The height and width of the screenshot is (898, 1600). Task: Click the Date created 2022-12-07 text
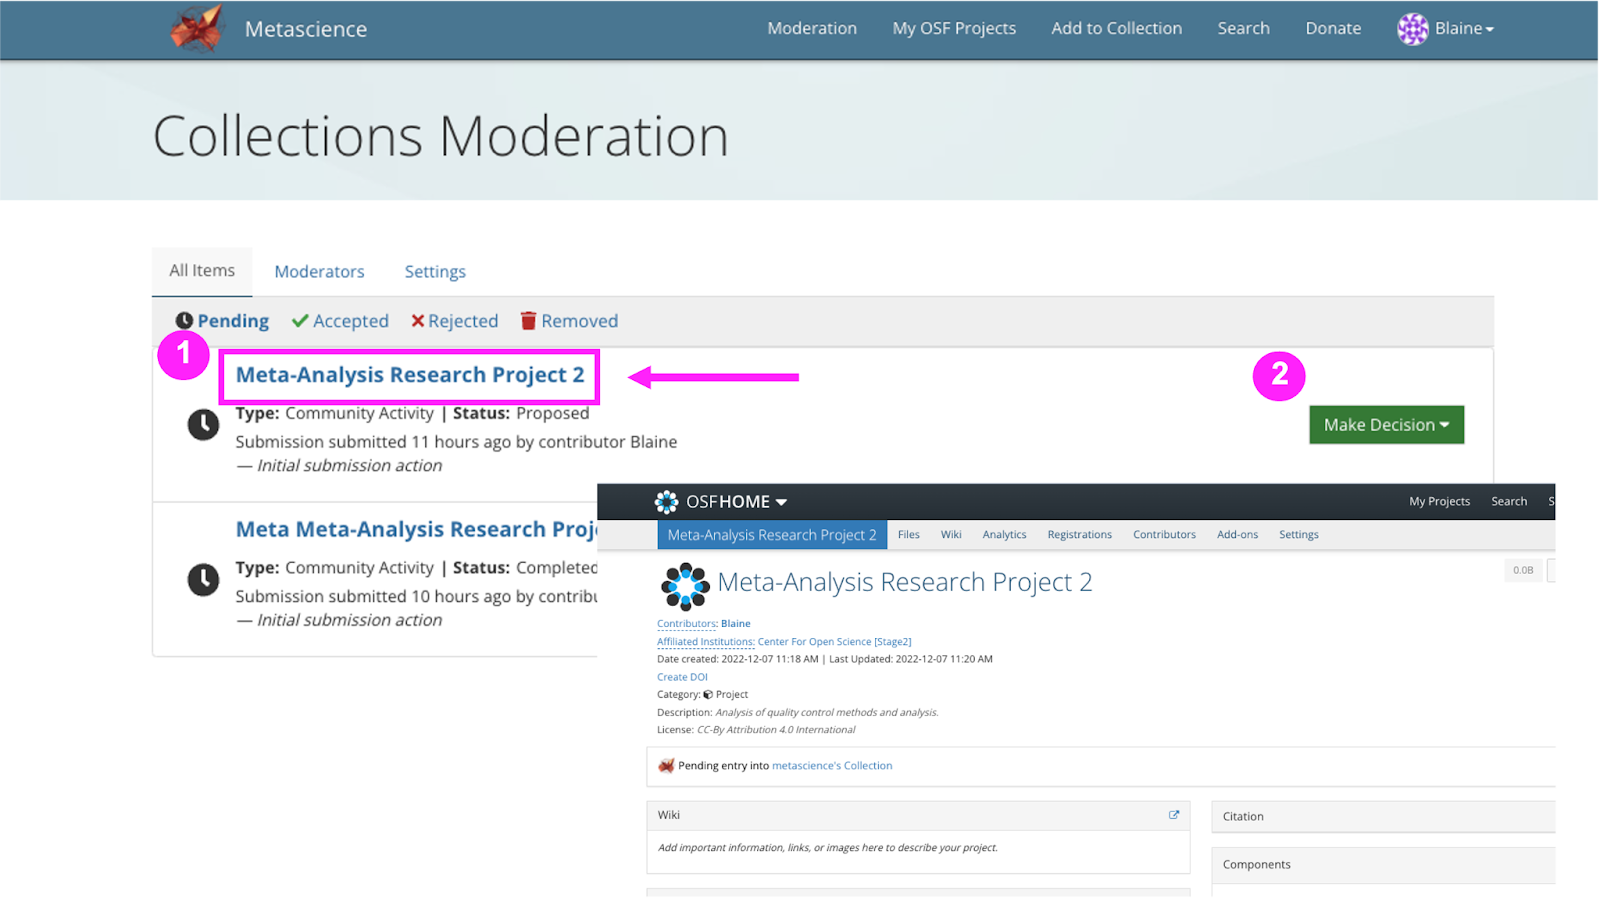click(x=737, y=660)
